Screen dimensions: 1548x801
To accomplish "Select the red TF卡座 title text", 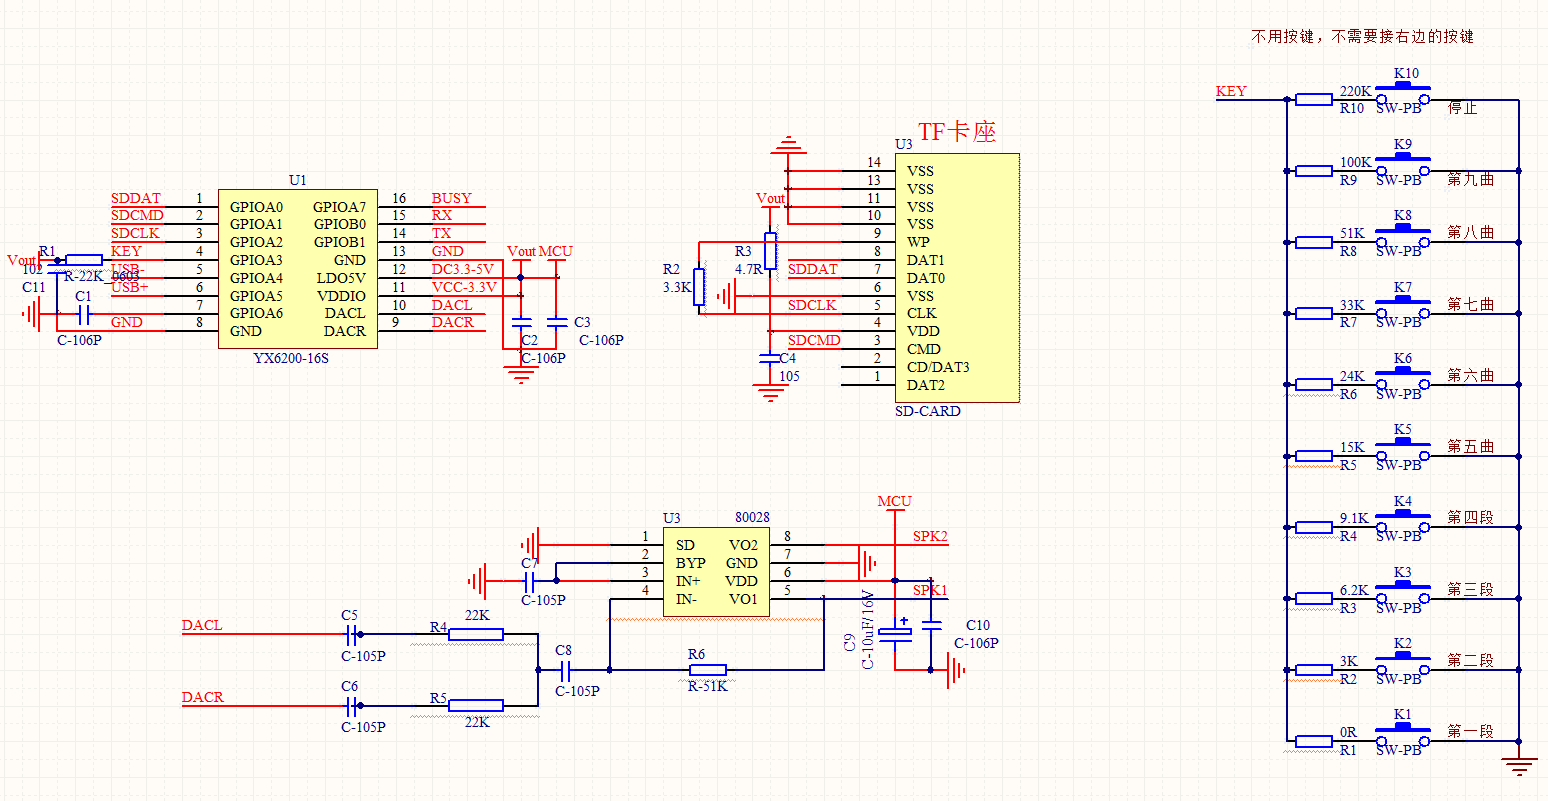I will pyautogui.click(x=957, y=131).
